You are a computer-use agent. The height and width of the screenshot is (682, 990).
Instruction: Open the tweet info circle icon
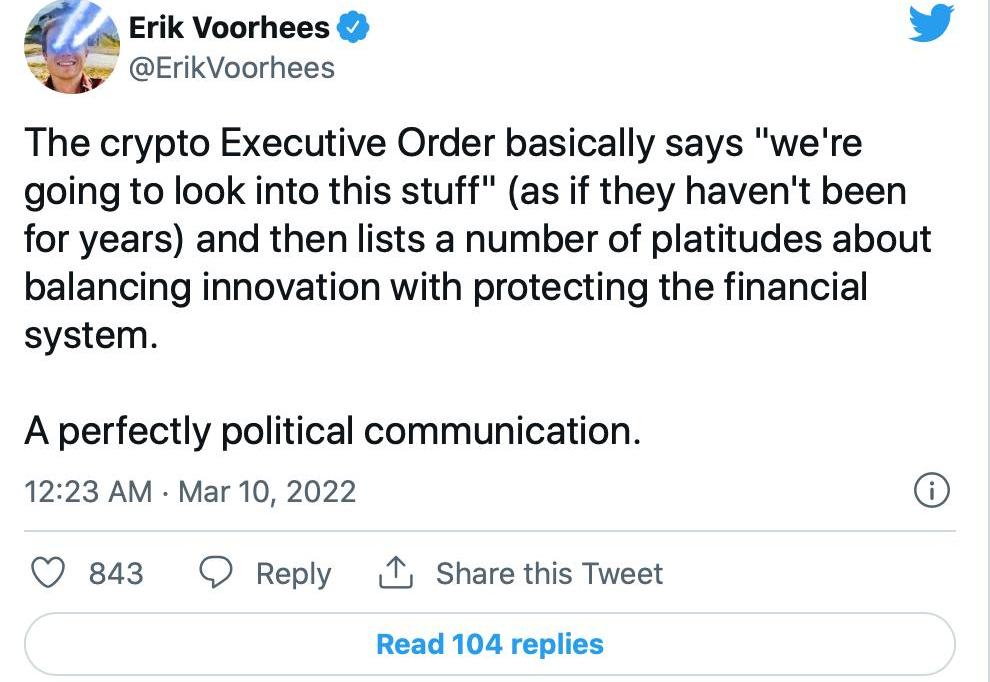(x=931, y=490)
